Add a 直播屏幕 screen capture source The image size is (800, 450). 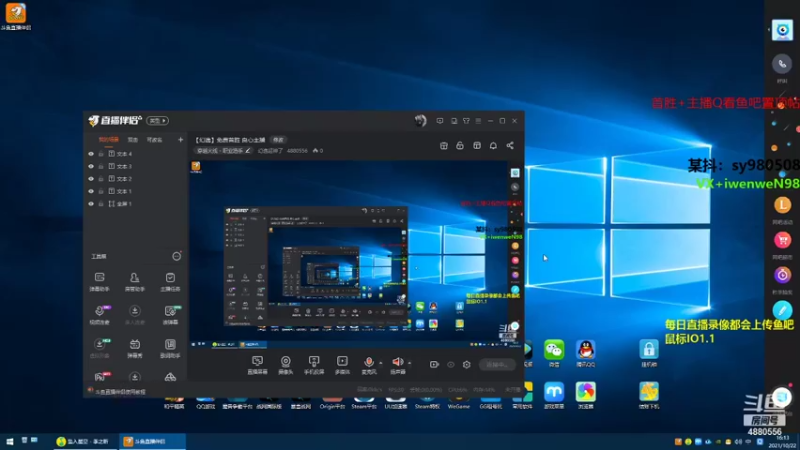tap(257, 365)
